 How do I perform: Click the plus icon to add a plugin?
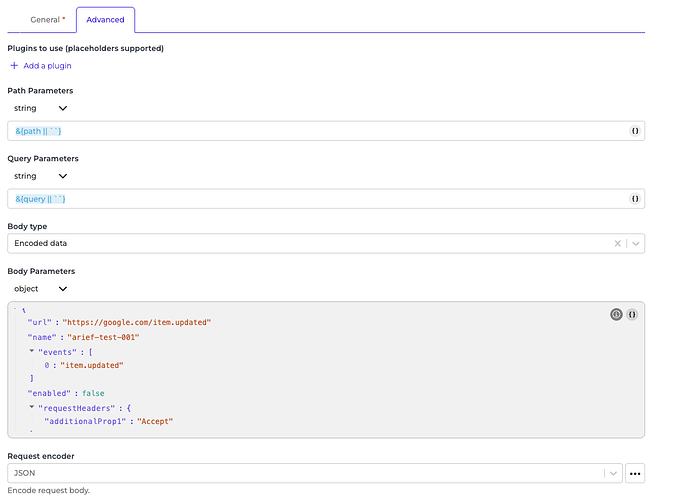[14, 66]
